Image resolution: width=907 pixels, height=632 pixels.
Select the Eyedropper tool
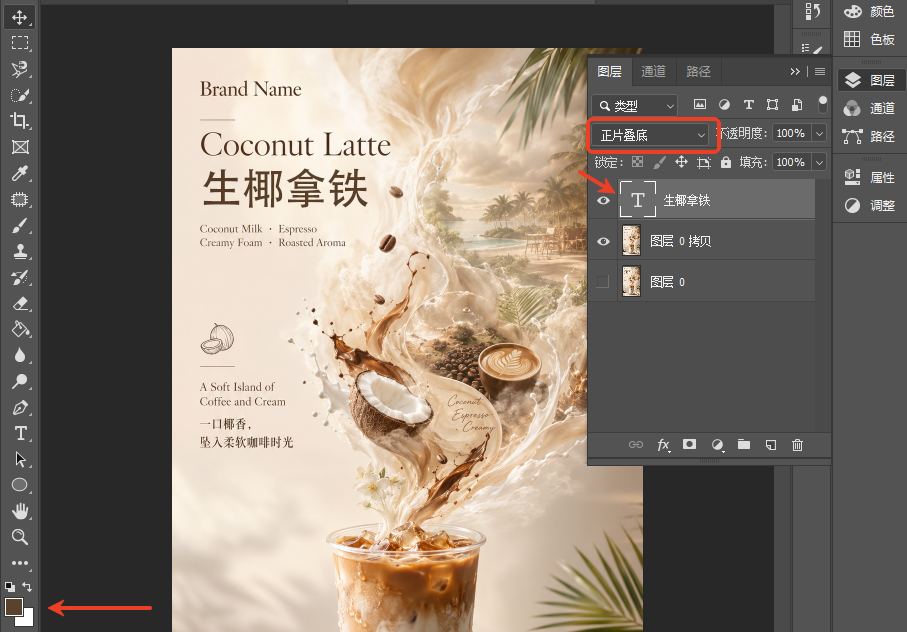pos(20,173)
